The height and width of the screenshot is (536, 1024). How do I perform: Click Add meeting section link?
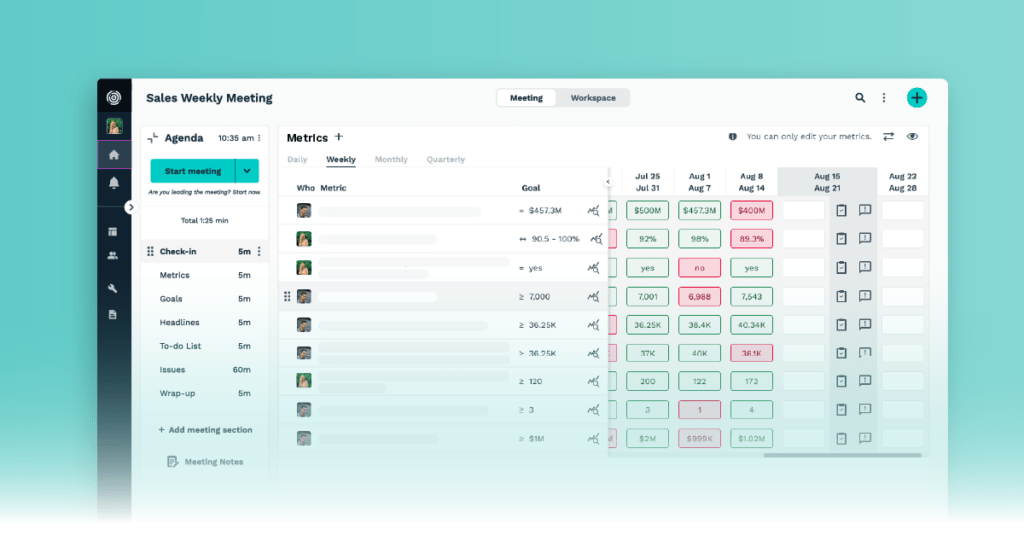(x=205, y=430)
